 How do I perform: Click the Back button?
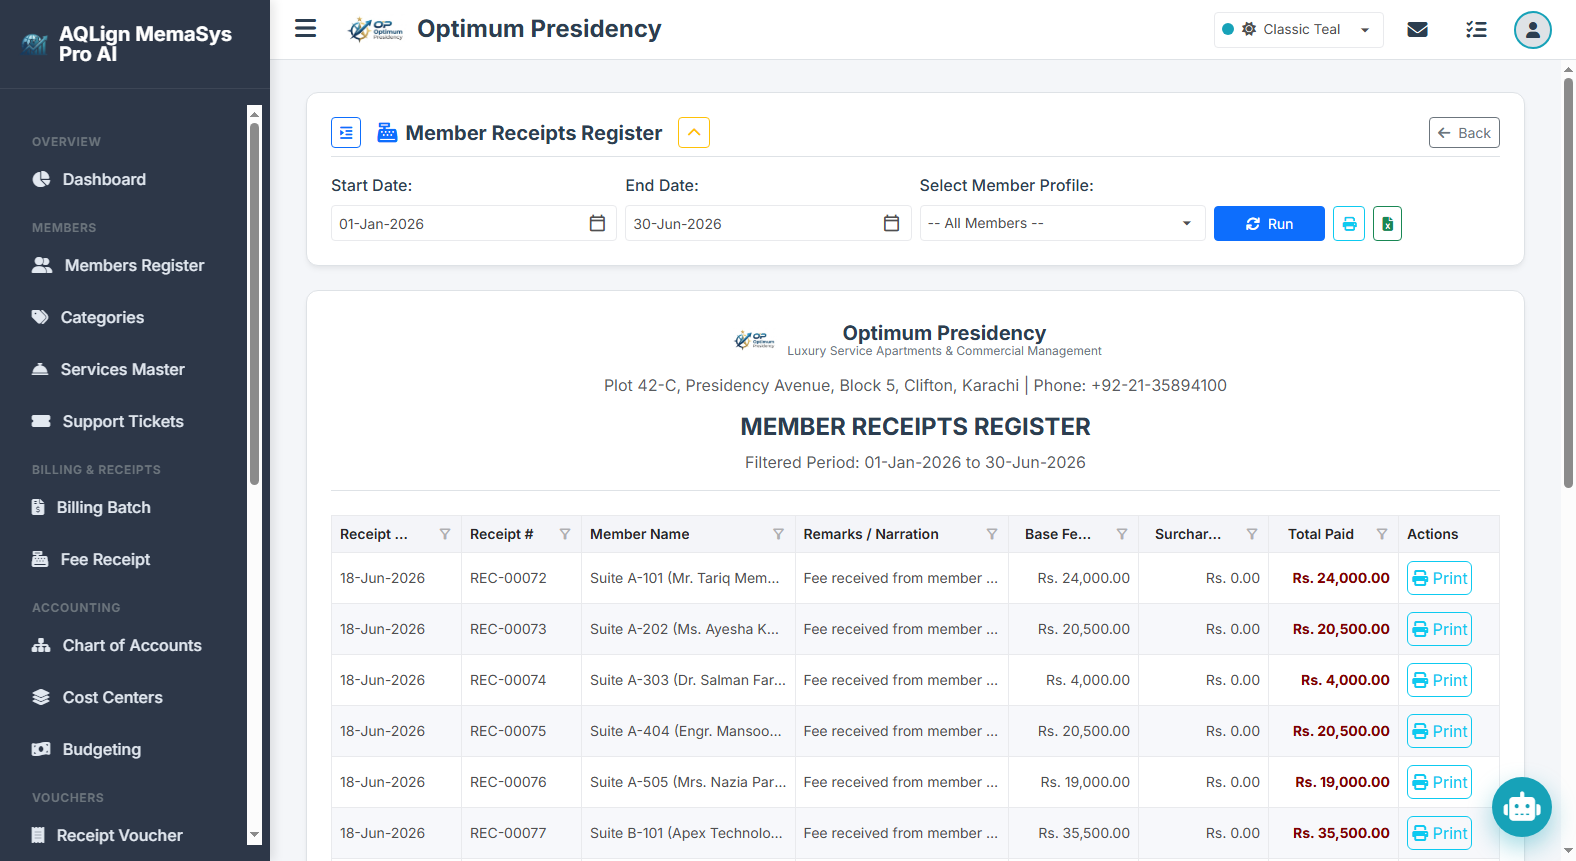point(1464,133)
